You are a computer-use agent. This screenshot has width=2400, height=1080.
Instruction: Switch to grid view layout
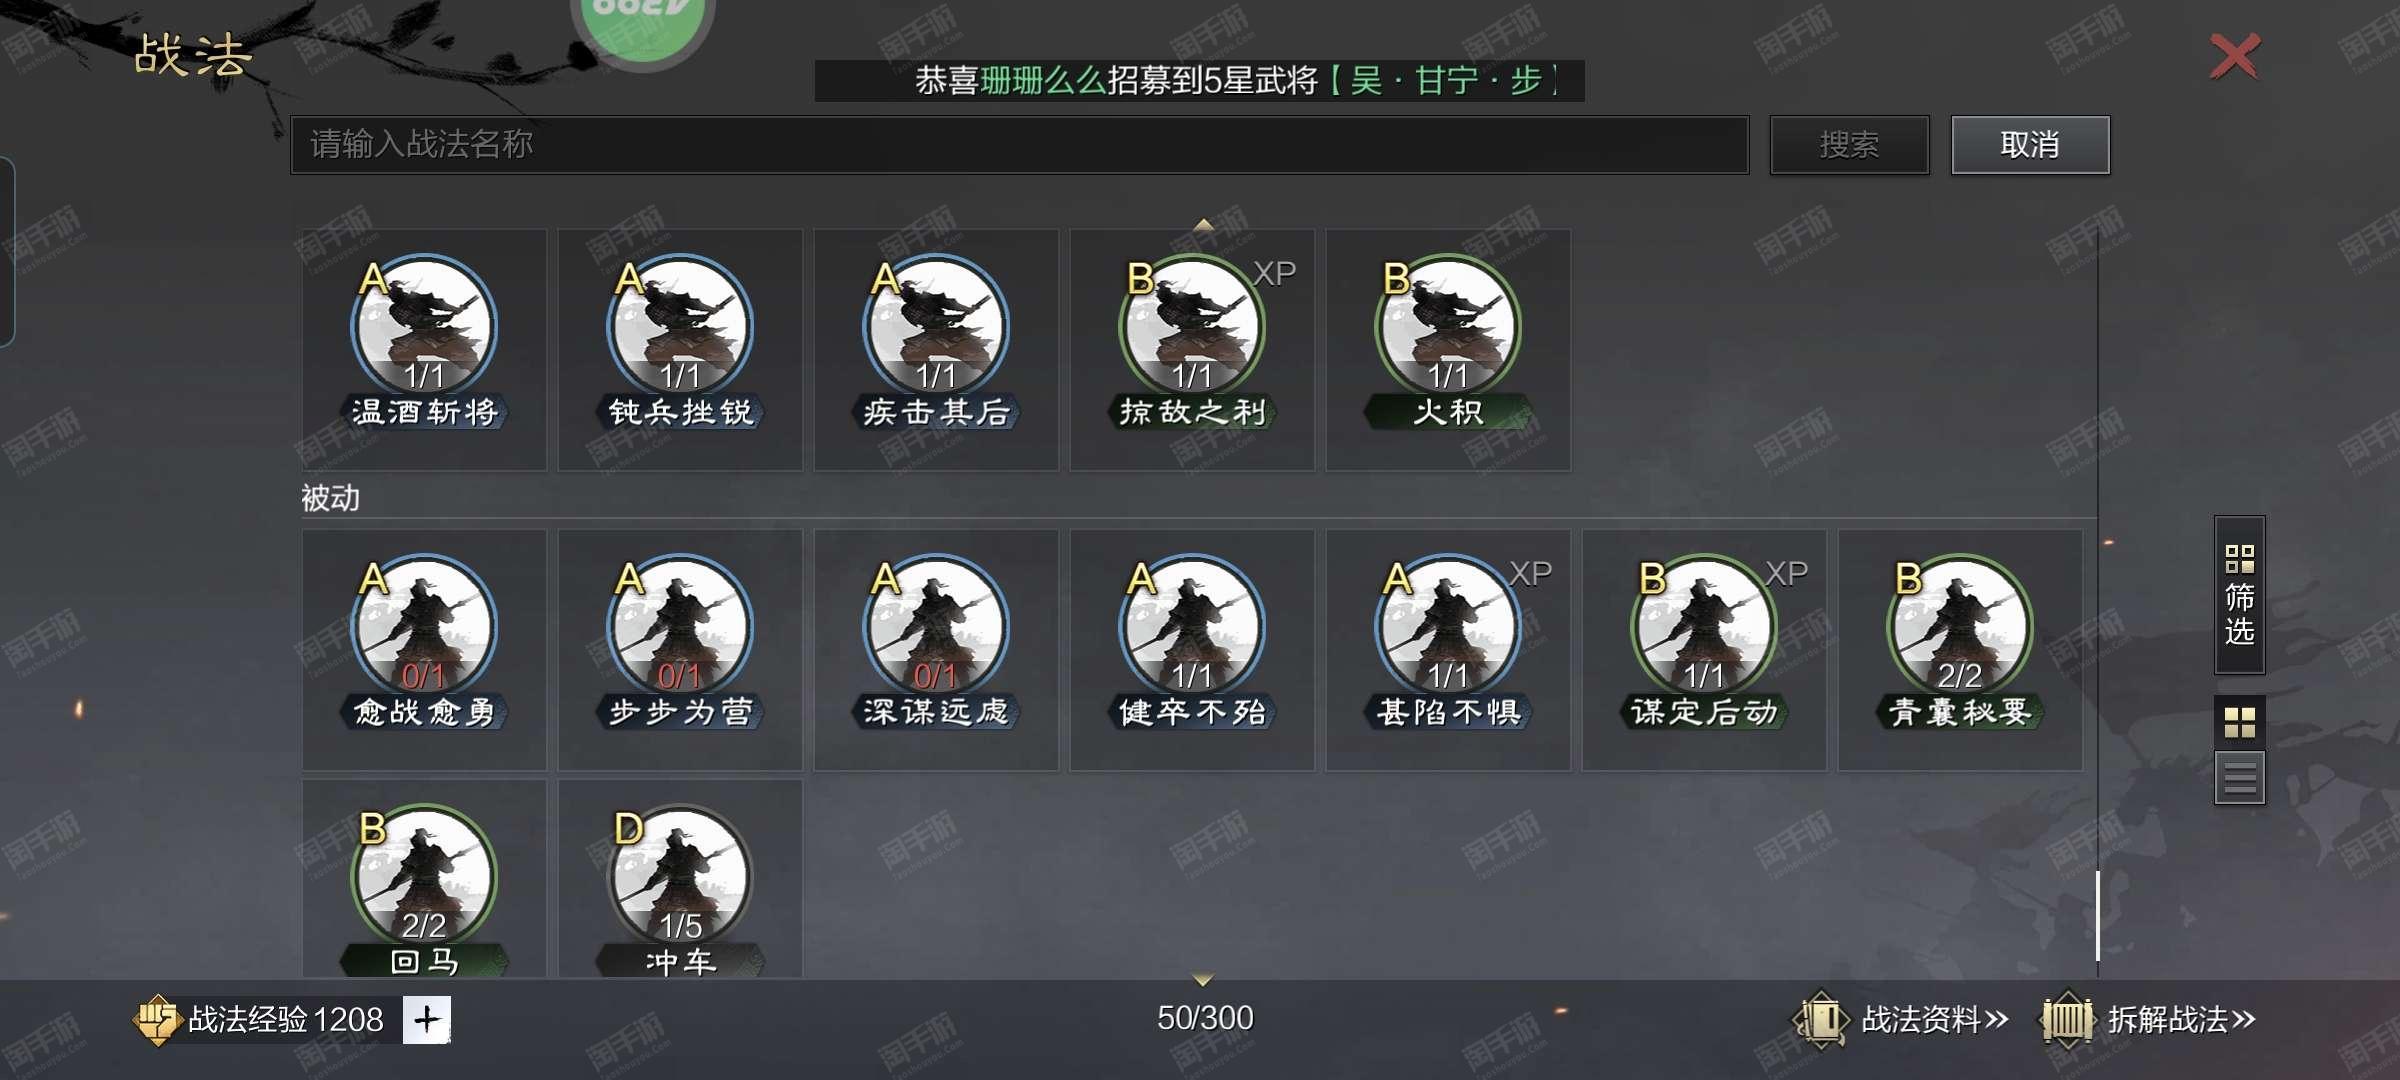[x=2239, y=721]
